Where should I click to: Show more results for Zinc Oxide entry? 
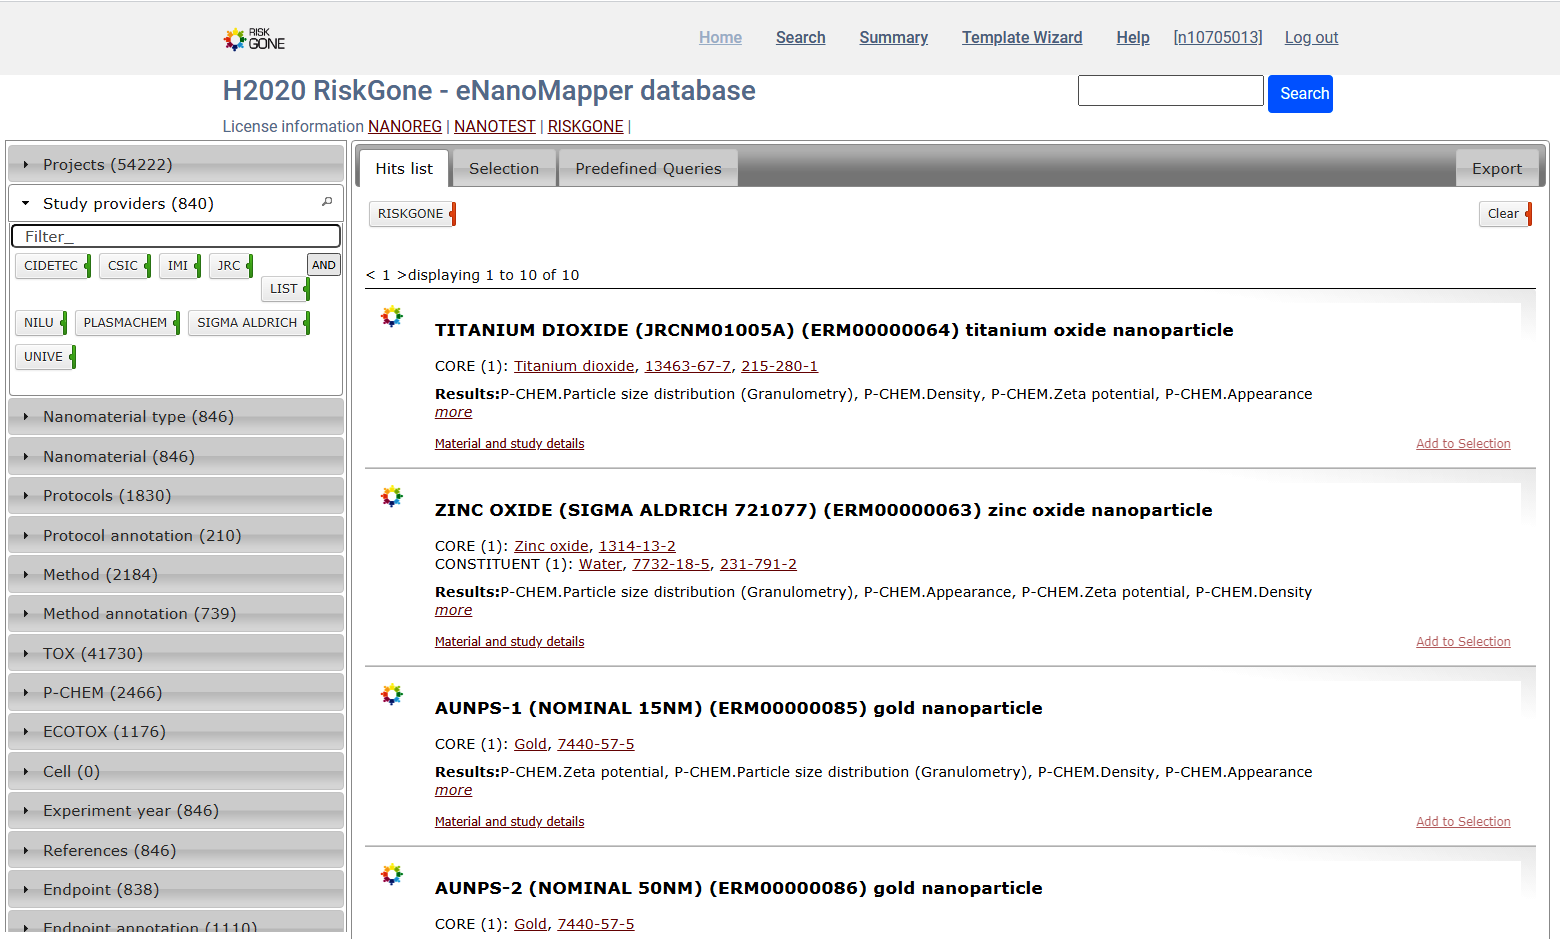[453, 611]
